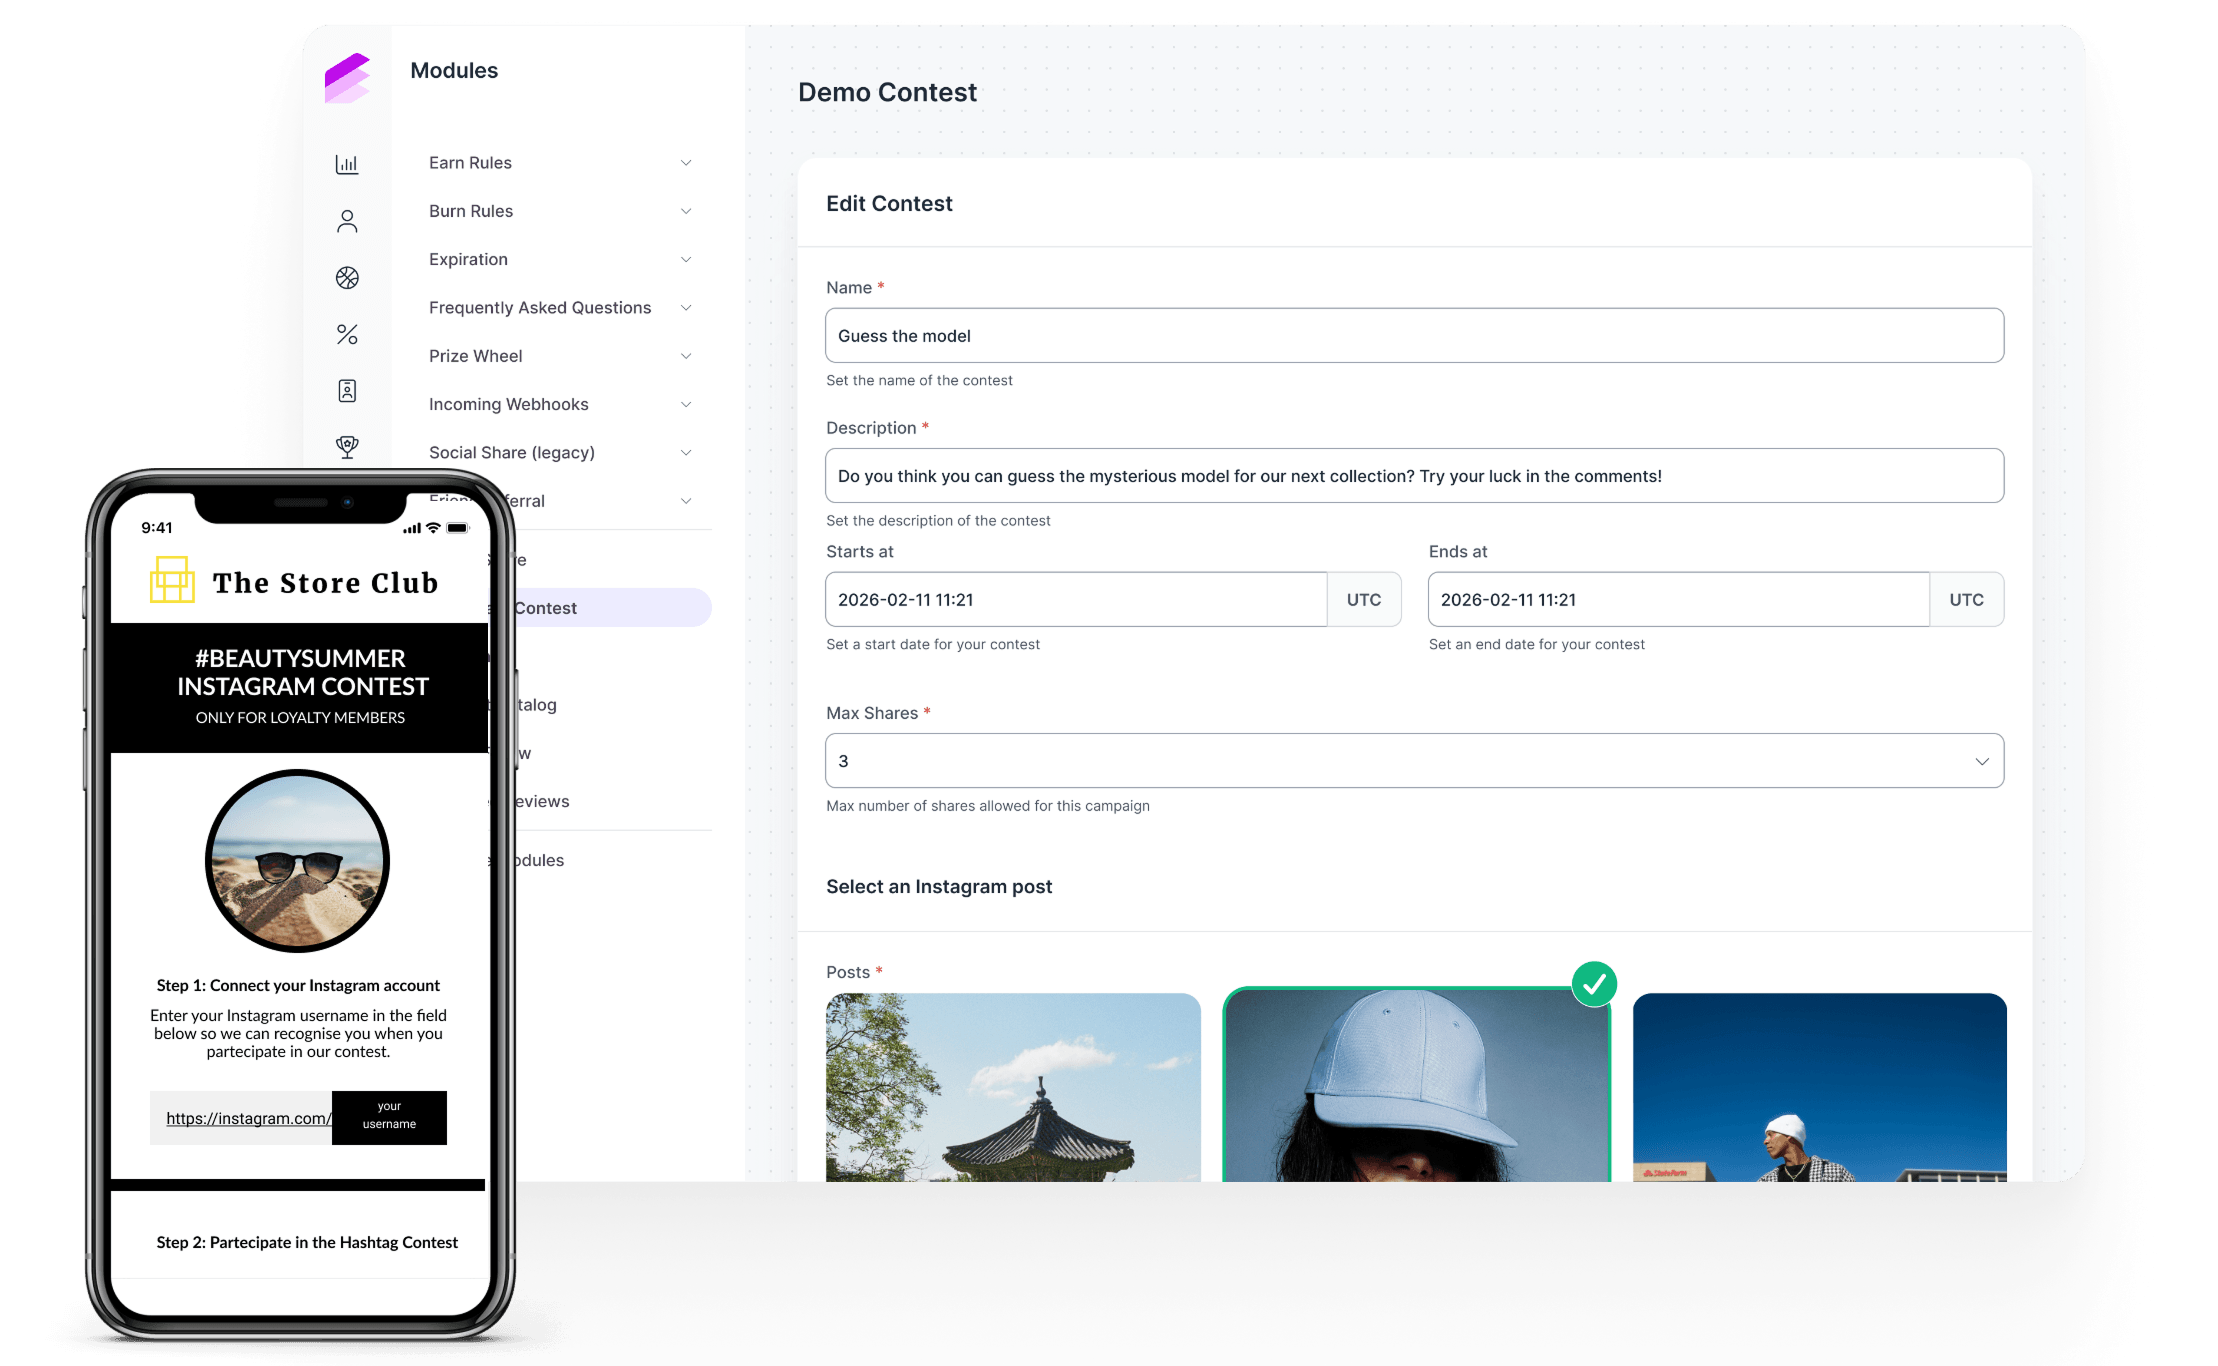The image size is (2218, 1366).
Task: Click the UTC button beside Ends at
Action: coord(1966,600)
